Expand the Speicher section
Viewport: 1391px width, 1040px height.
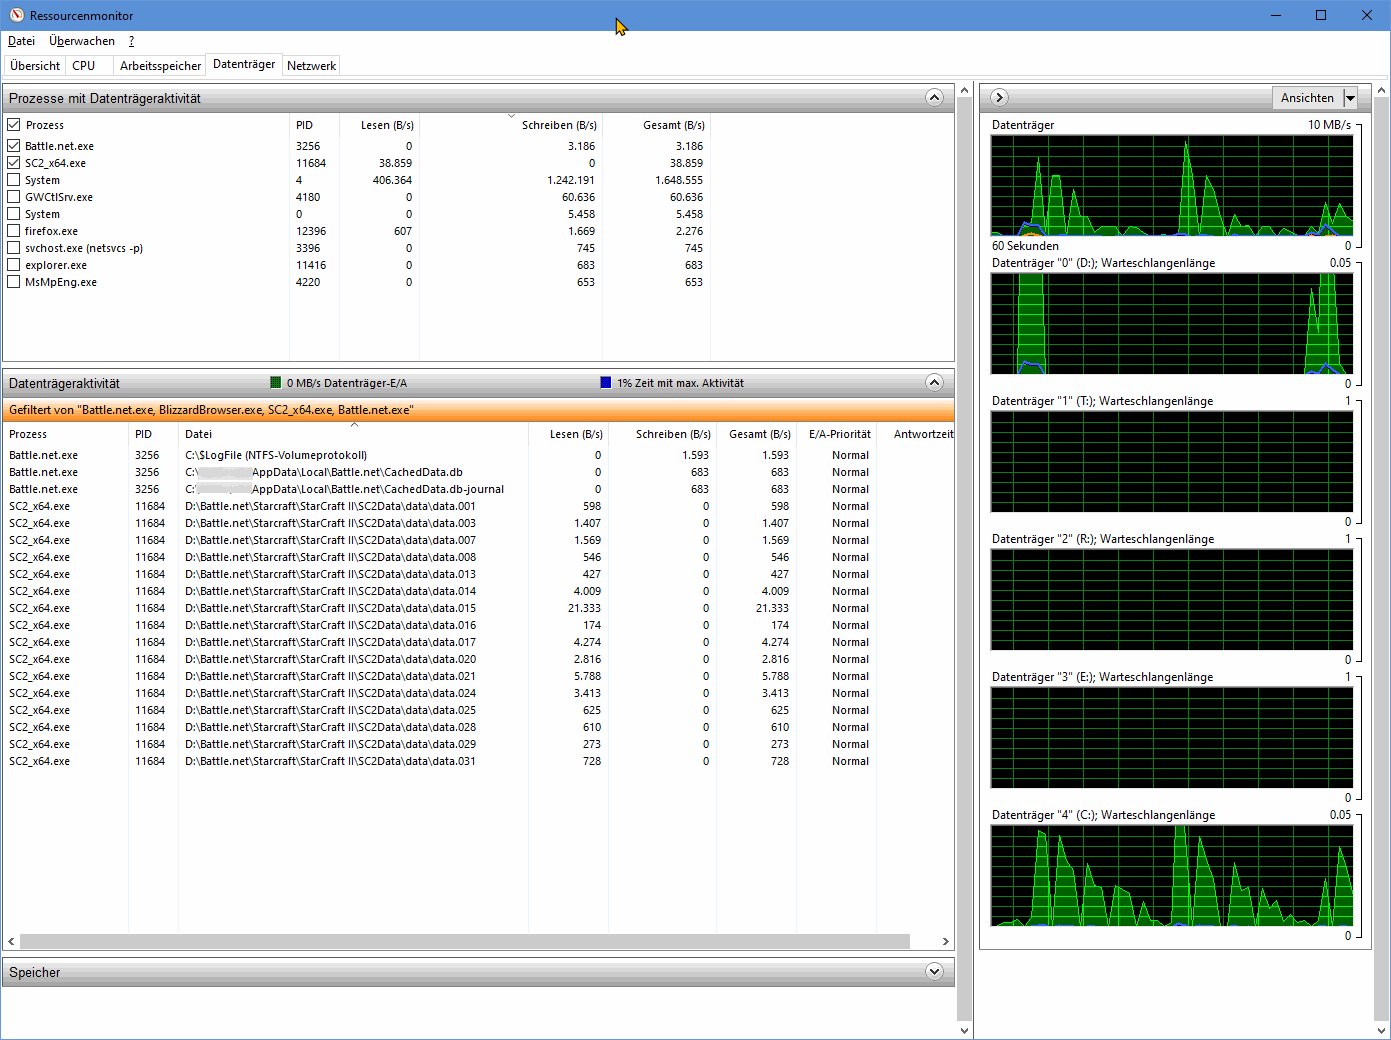[934, 971]
